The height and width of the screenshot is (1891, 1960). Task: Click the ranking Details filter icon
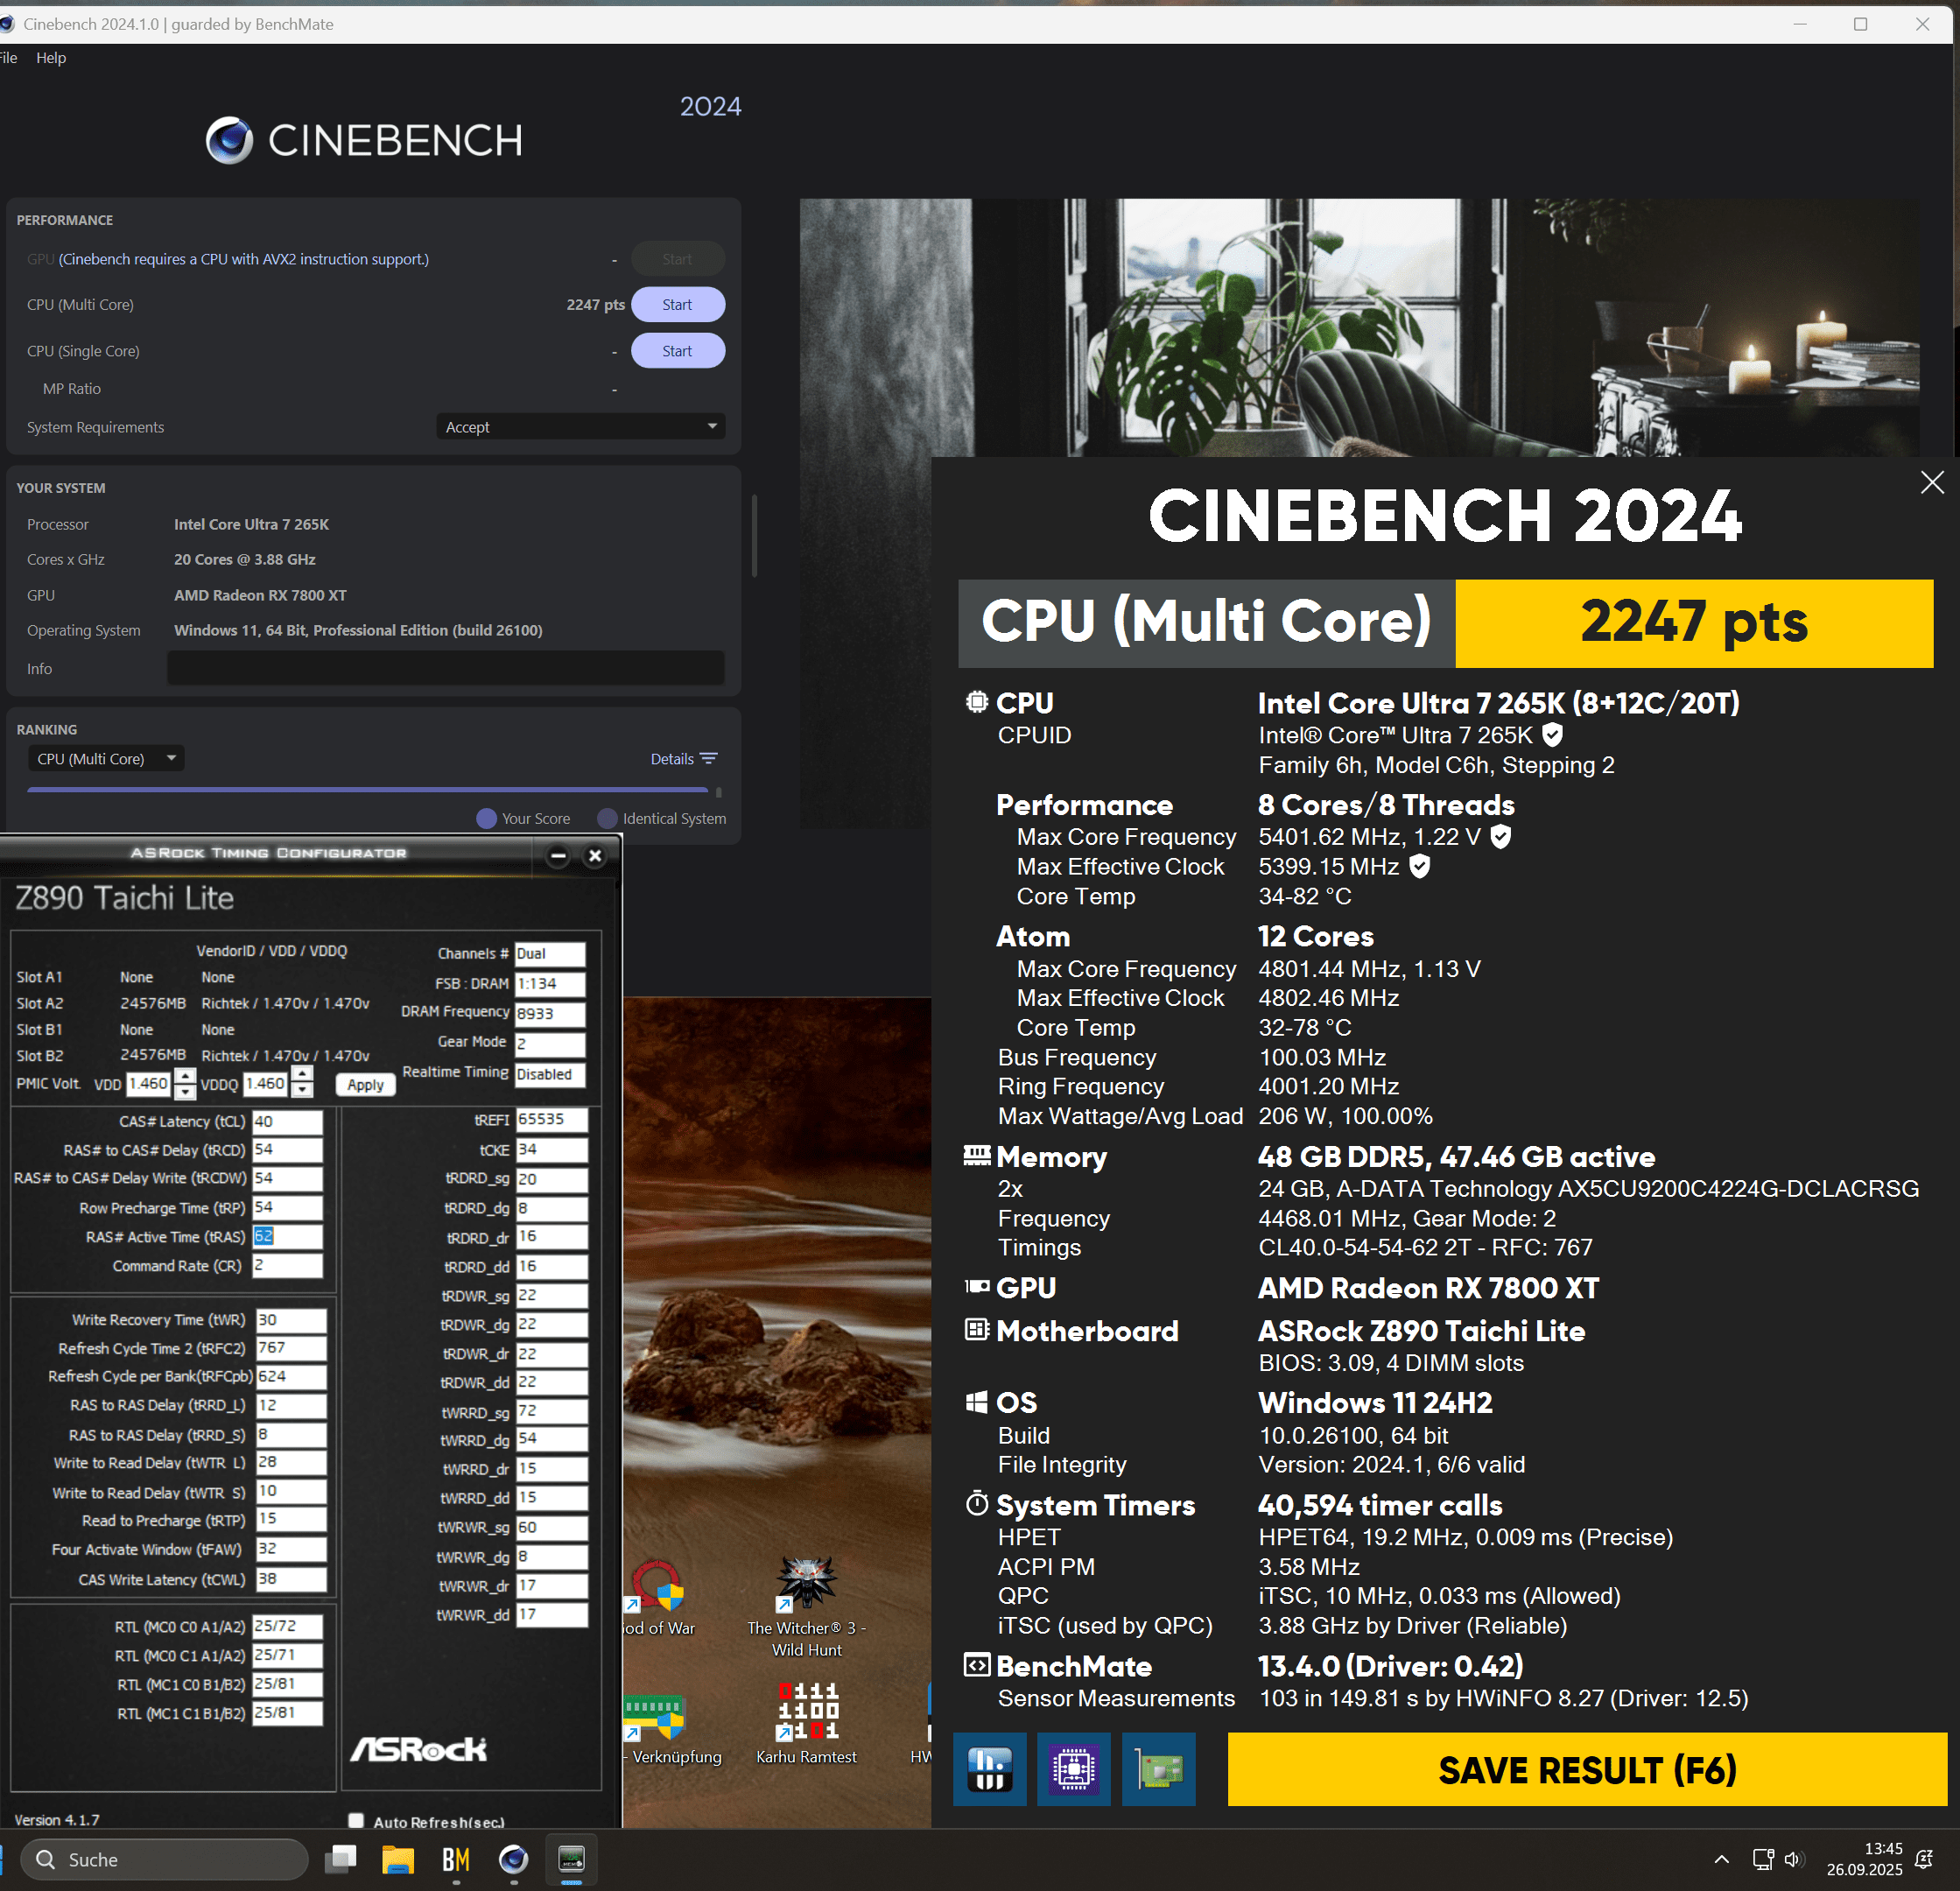tap(709, 759)
